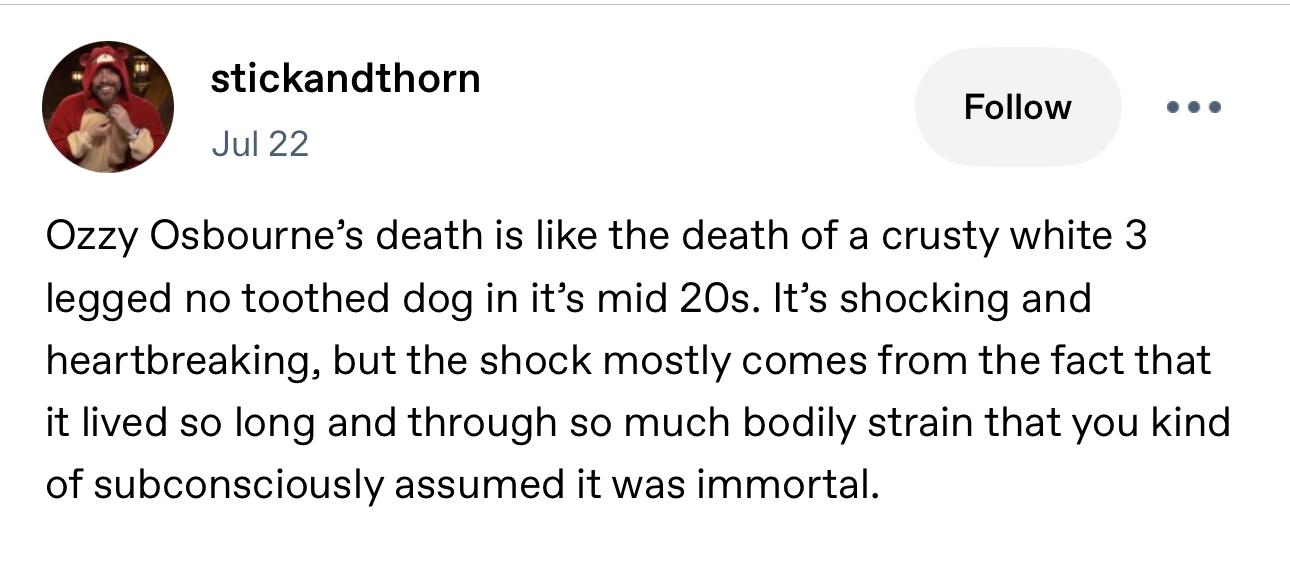Click the stickandthorn profile avatar
Image resolution: width=1290 pixels, height=565 pixels.
[107, 106]
